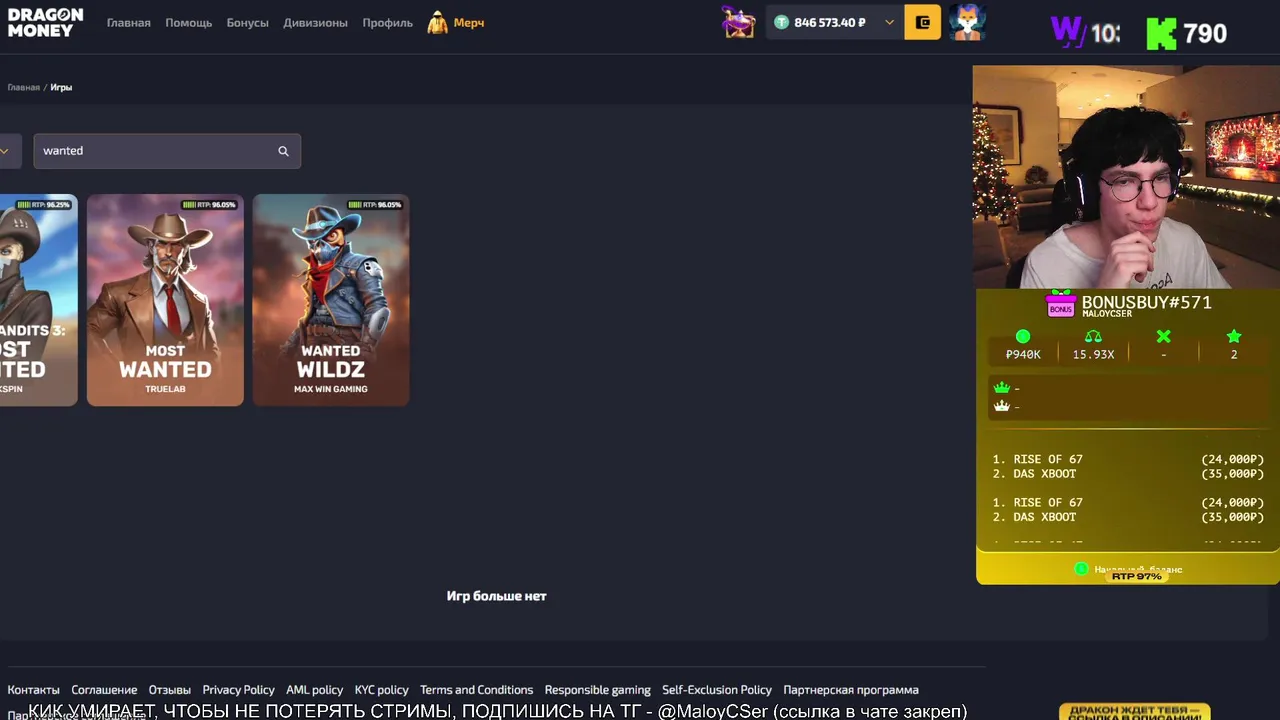Image resolution: width=1280 pixels, height=720 pixels.
Task: Click the pink BONUS gift icon
Action: [1060, 304]
